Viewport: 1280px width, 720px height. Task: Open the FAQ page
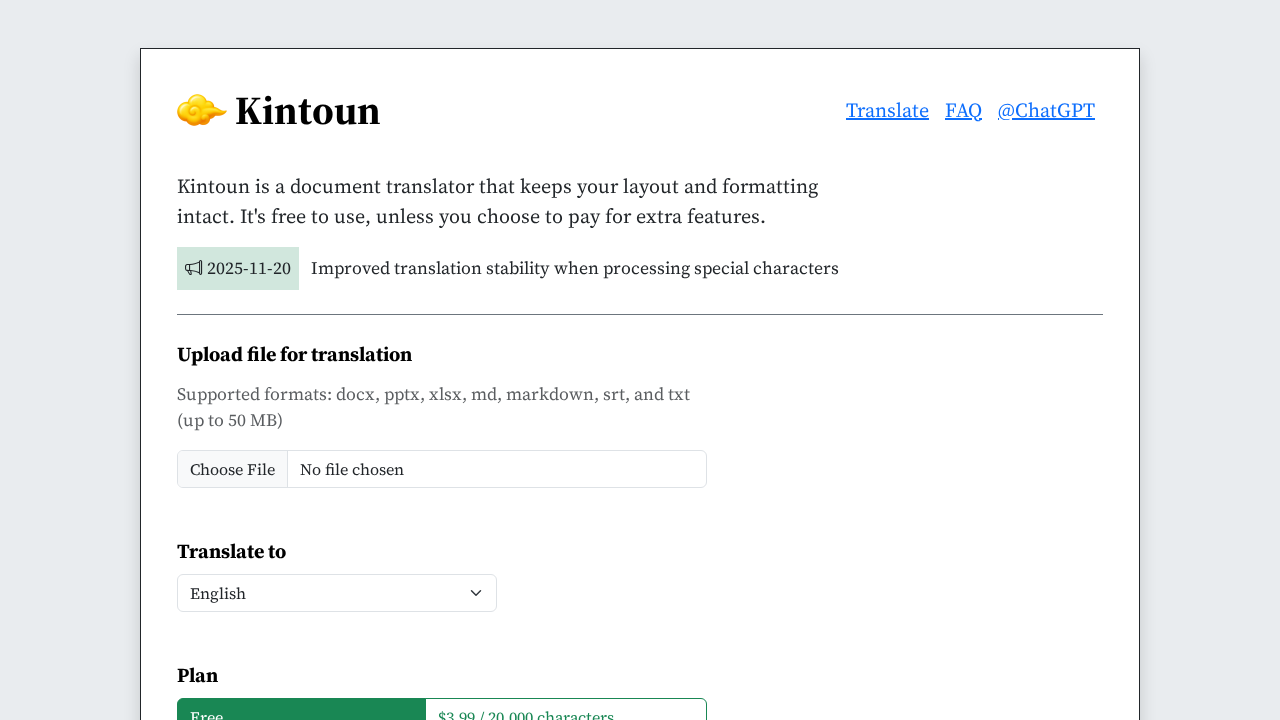[x=963, y=110]
